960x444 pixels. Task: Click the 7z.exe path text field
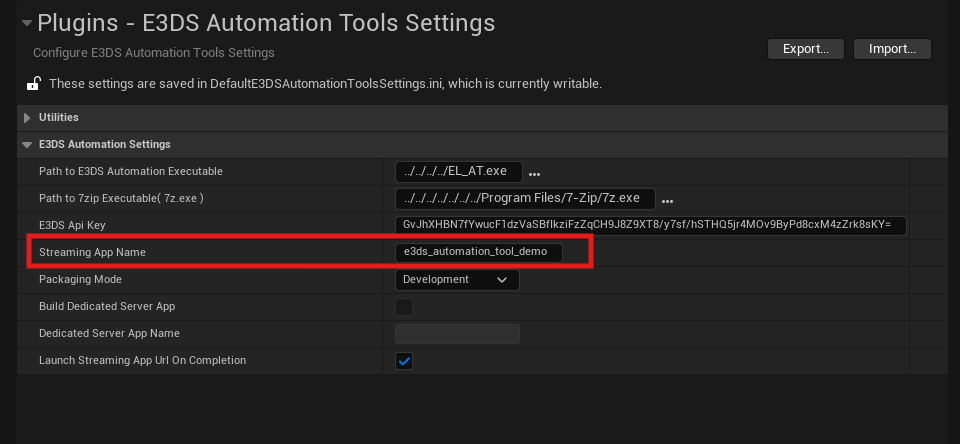tap(525, 199)
